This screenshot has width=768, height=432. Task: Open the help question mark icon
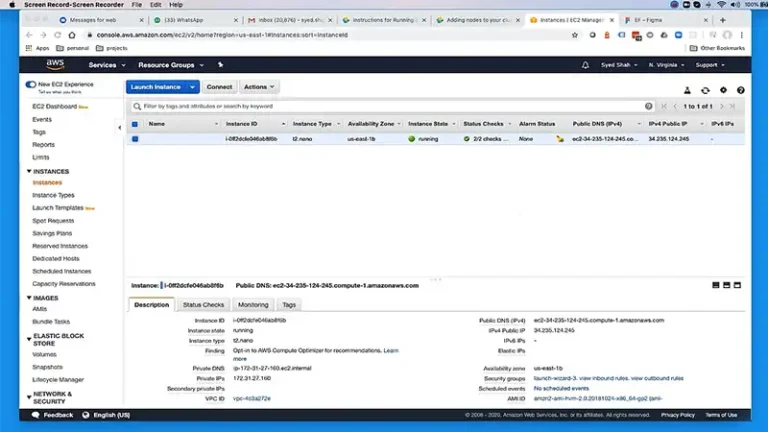tap(741, 90)
